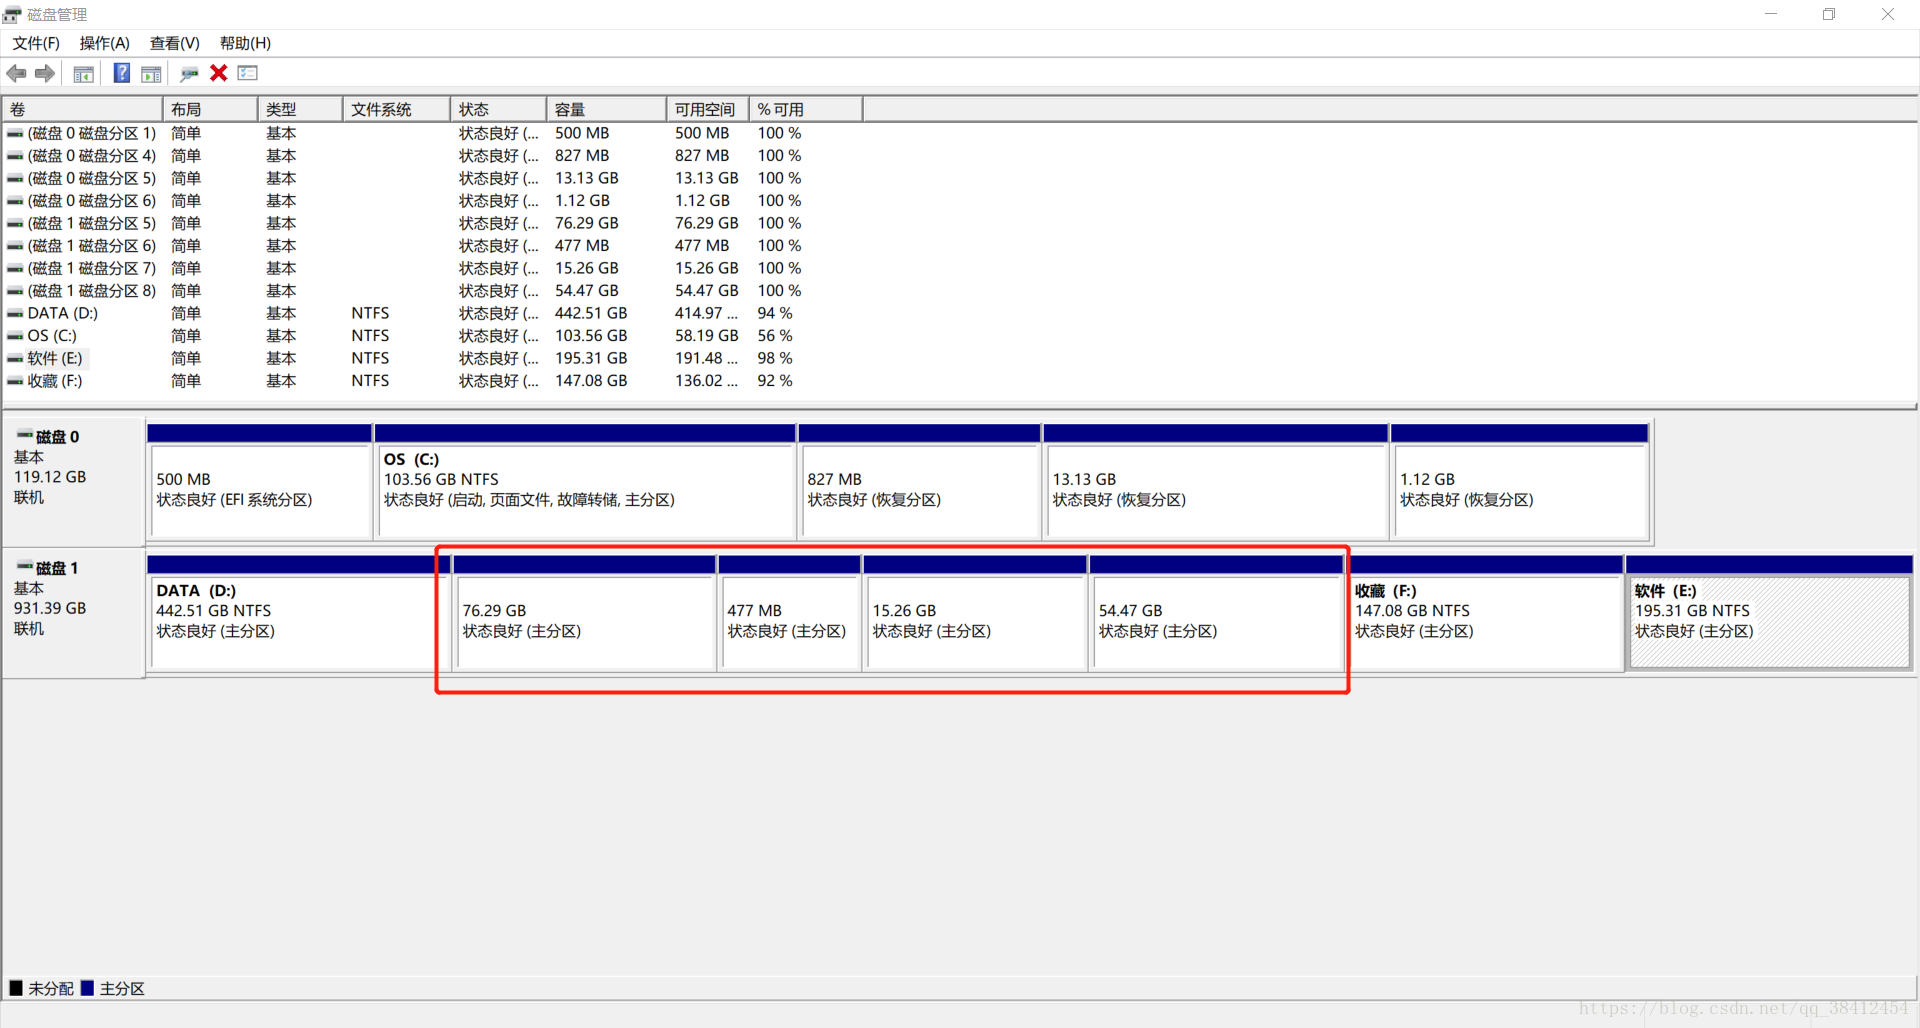Click the 58.19 GB free space cell
The height and width of the screenshot is (1028, 1920).
[706, 336]
